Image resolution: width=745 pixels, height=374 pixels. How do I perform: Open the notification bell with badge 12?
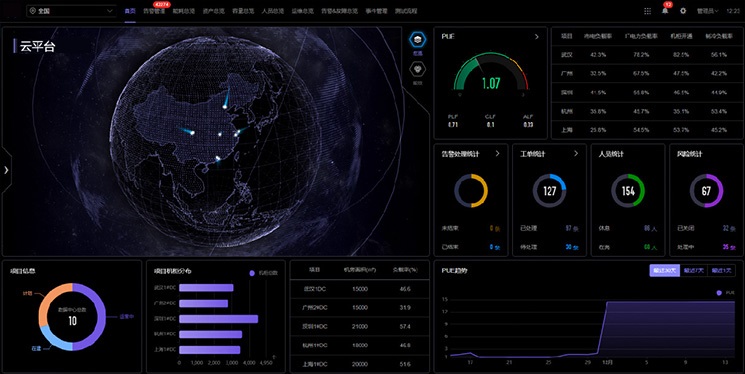tap(665, 11)
